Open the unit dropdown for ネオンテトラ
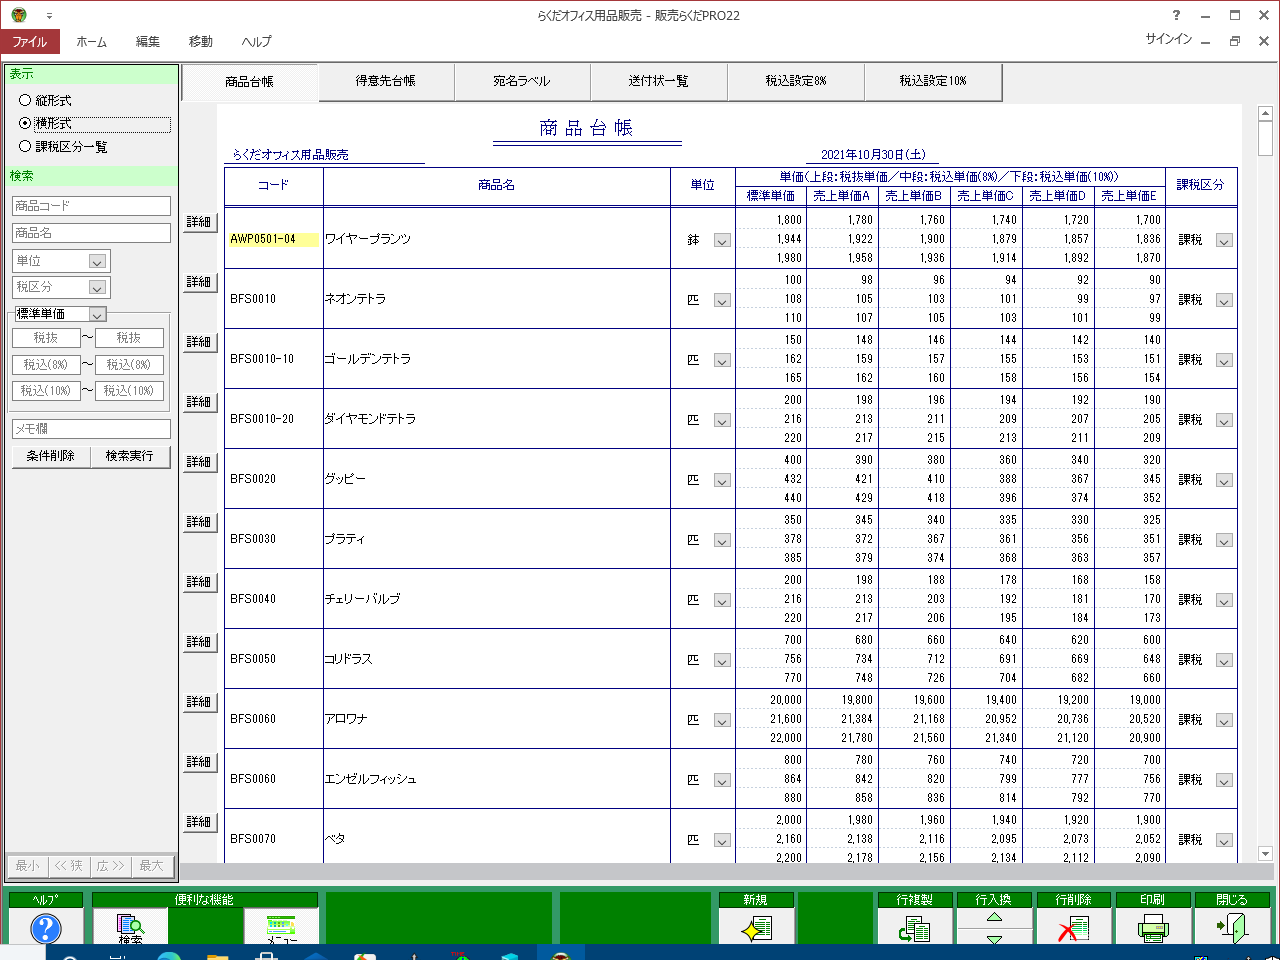 pyautogui.click(x=722, y=300)
